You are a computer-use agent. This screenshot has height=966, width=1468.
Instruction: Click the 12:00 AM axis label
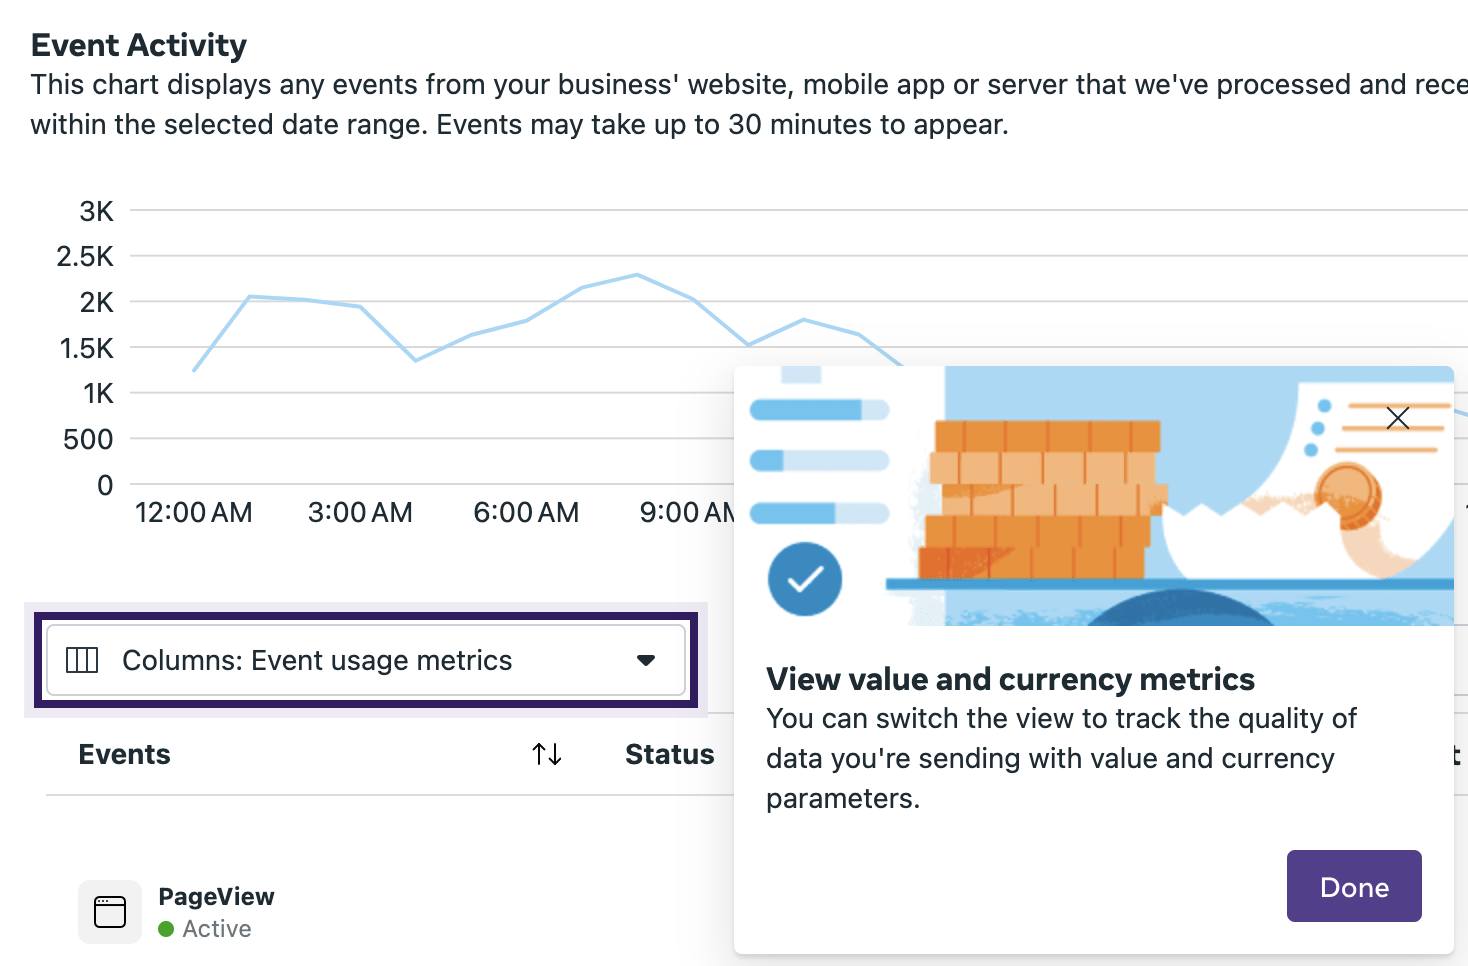194,513
